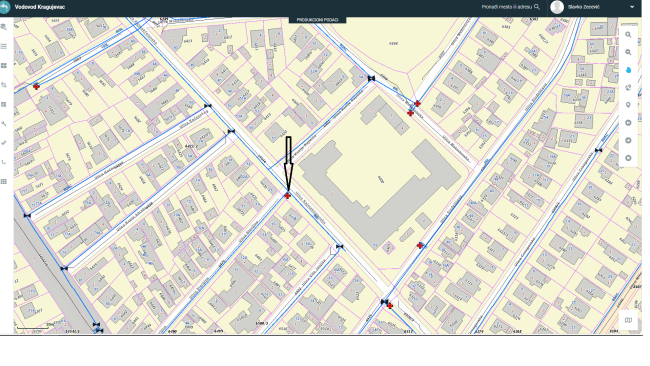
Task: Zoom out with the magnifier minus tool
Action: click(x=628, y=52)
